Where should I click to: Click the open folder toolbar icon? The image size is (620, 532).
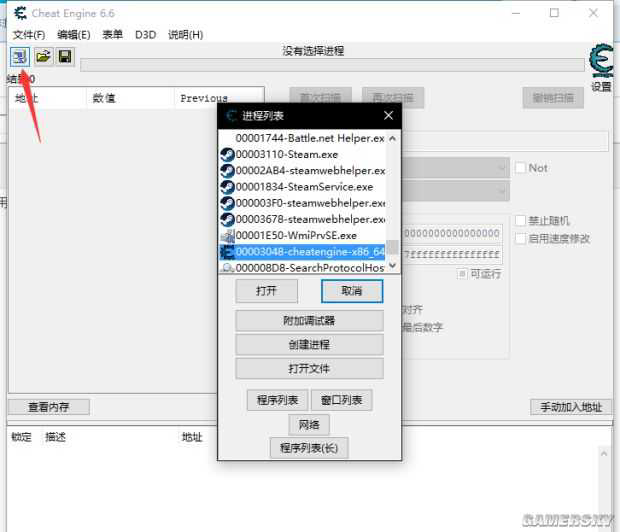click(43, 57)
